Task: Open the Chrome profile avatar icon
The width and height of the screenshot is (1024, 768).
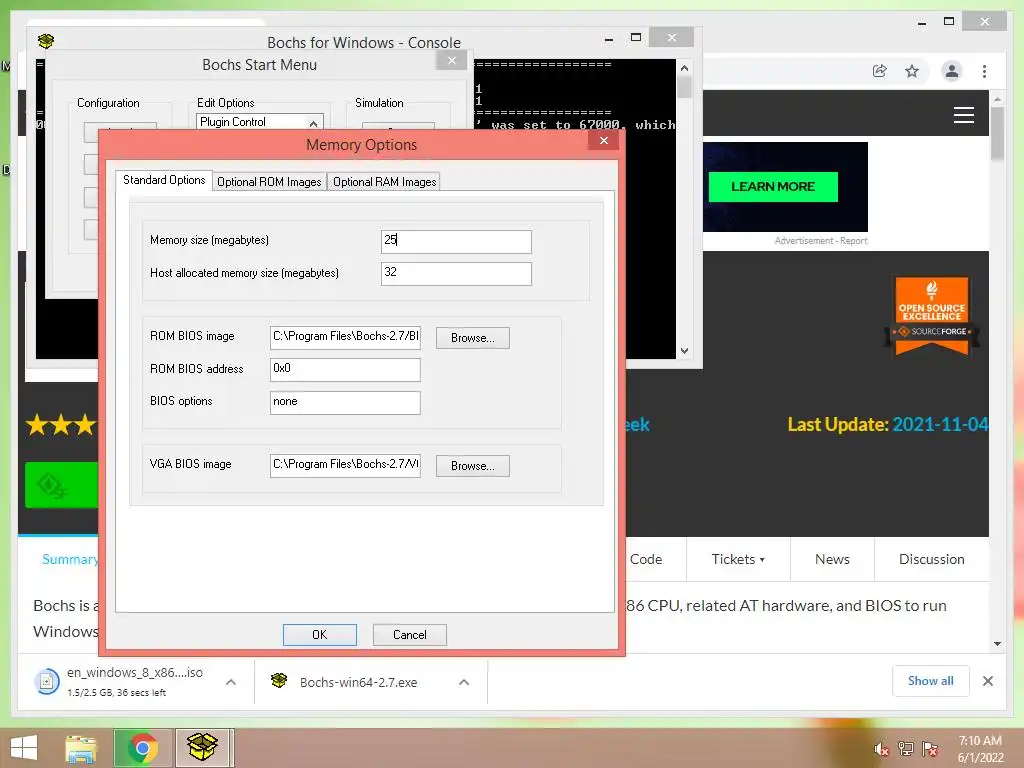Action: click(952, 71)
